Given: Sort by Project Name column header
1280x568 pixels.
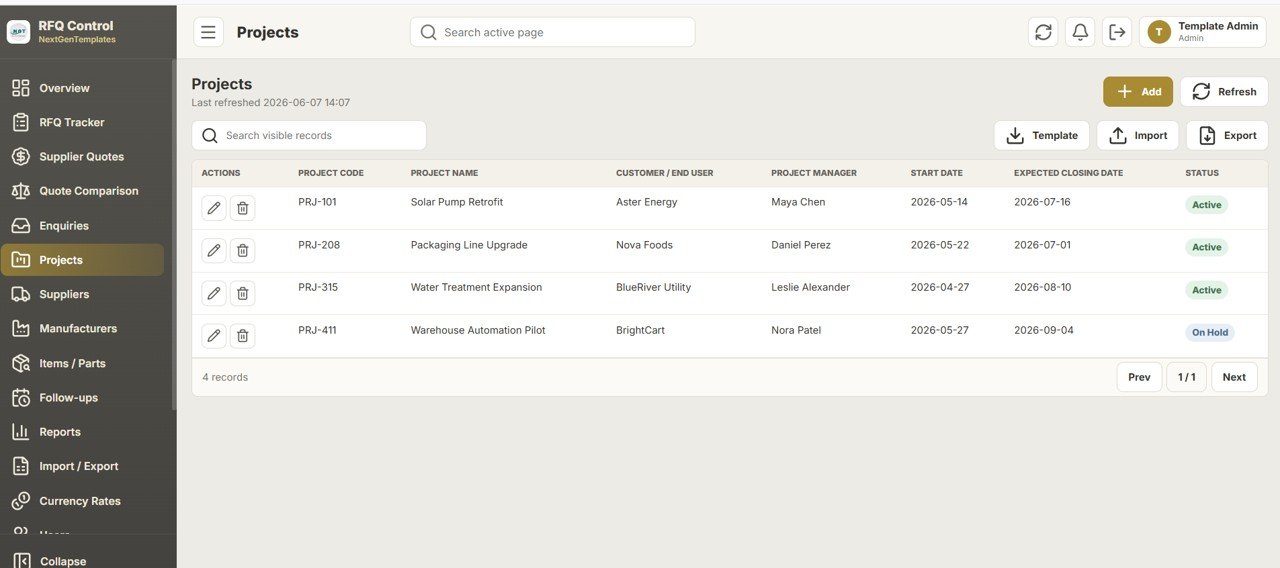Looking at the screenshot, I should [x=444, y=173].
